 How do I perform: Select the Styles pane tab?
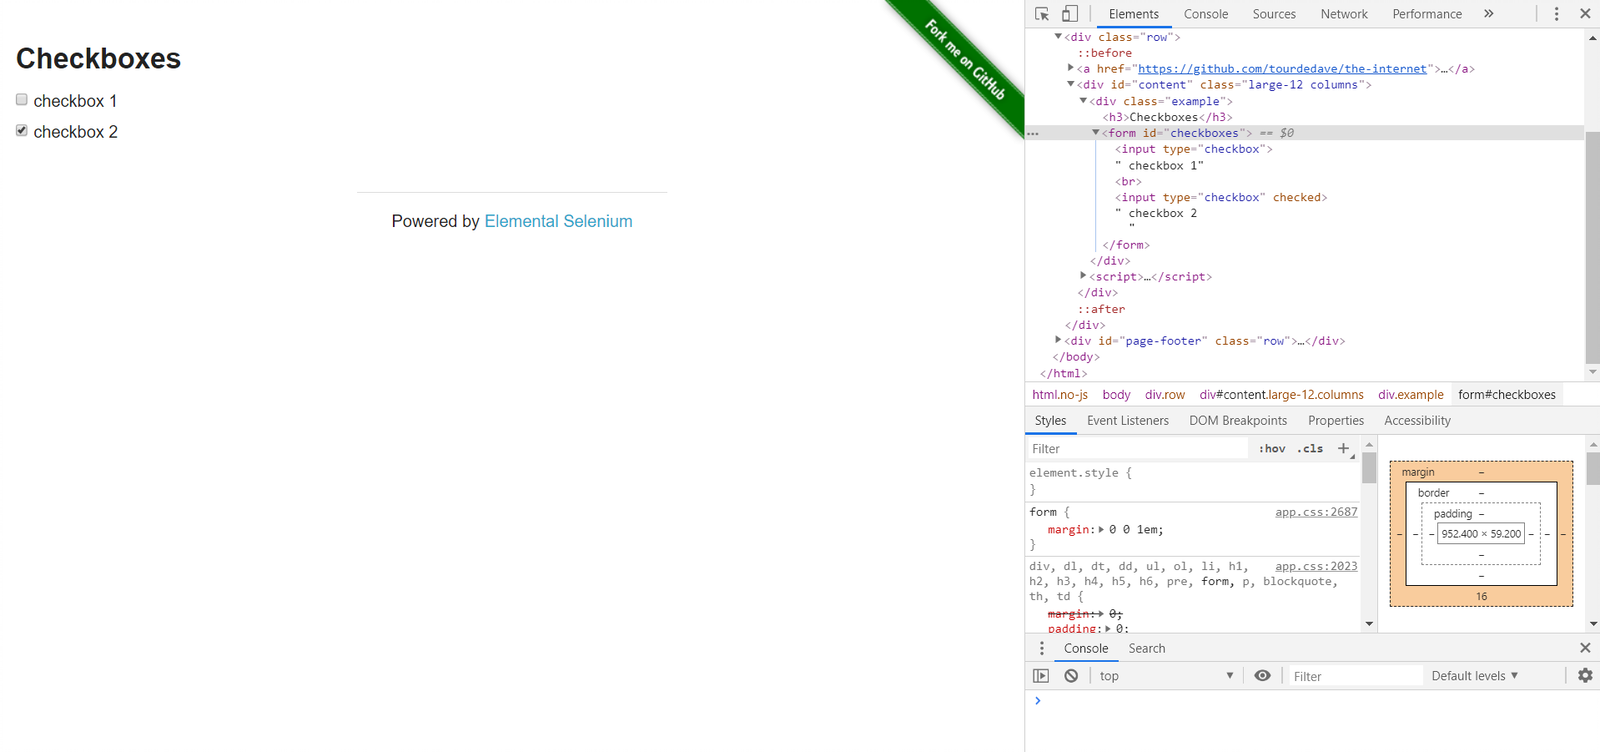pyautogui.click(x=1050, y=421)
